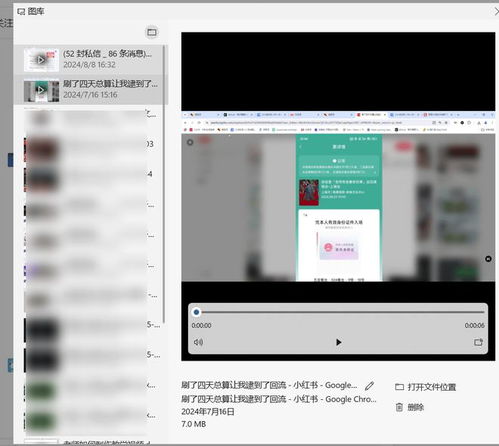Click the share/export icon in player controls

click(478, 342)
